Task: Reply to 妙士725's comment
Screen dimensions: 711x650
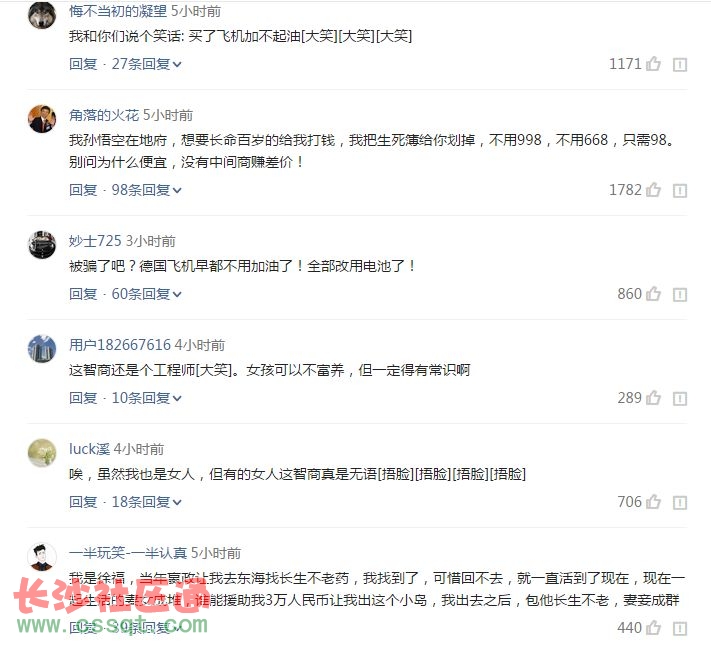Action: (83, 294)
